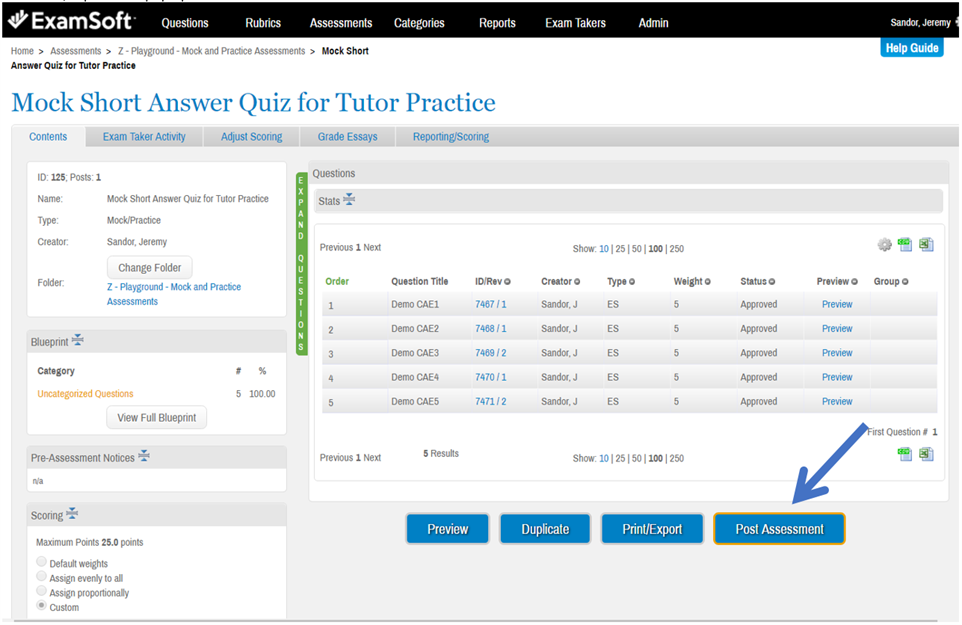Show 10 results using the top pager
The height and width of the screenshot is (625, 962).
[x=604, y=249]
